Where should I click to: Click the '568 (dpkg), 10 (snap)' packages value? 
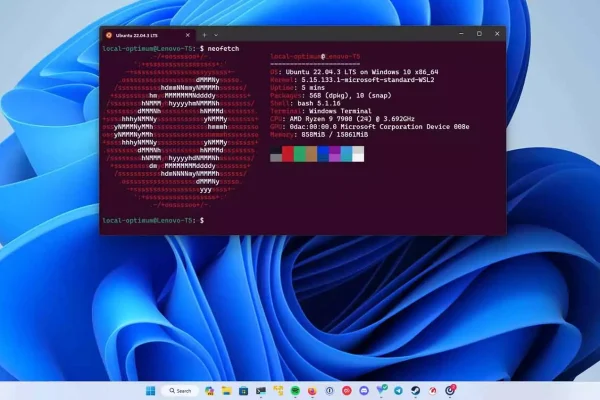[350, 96]
